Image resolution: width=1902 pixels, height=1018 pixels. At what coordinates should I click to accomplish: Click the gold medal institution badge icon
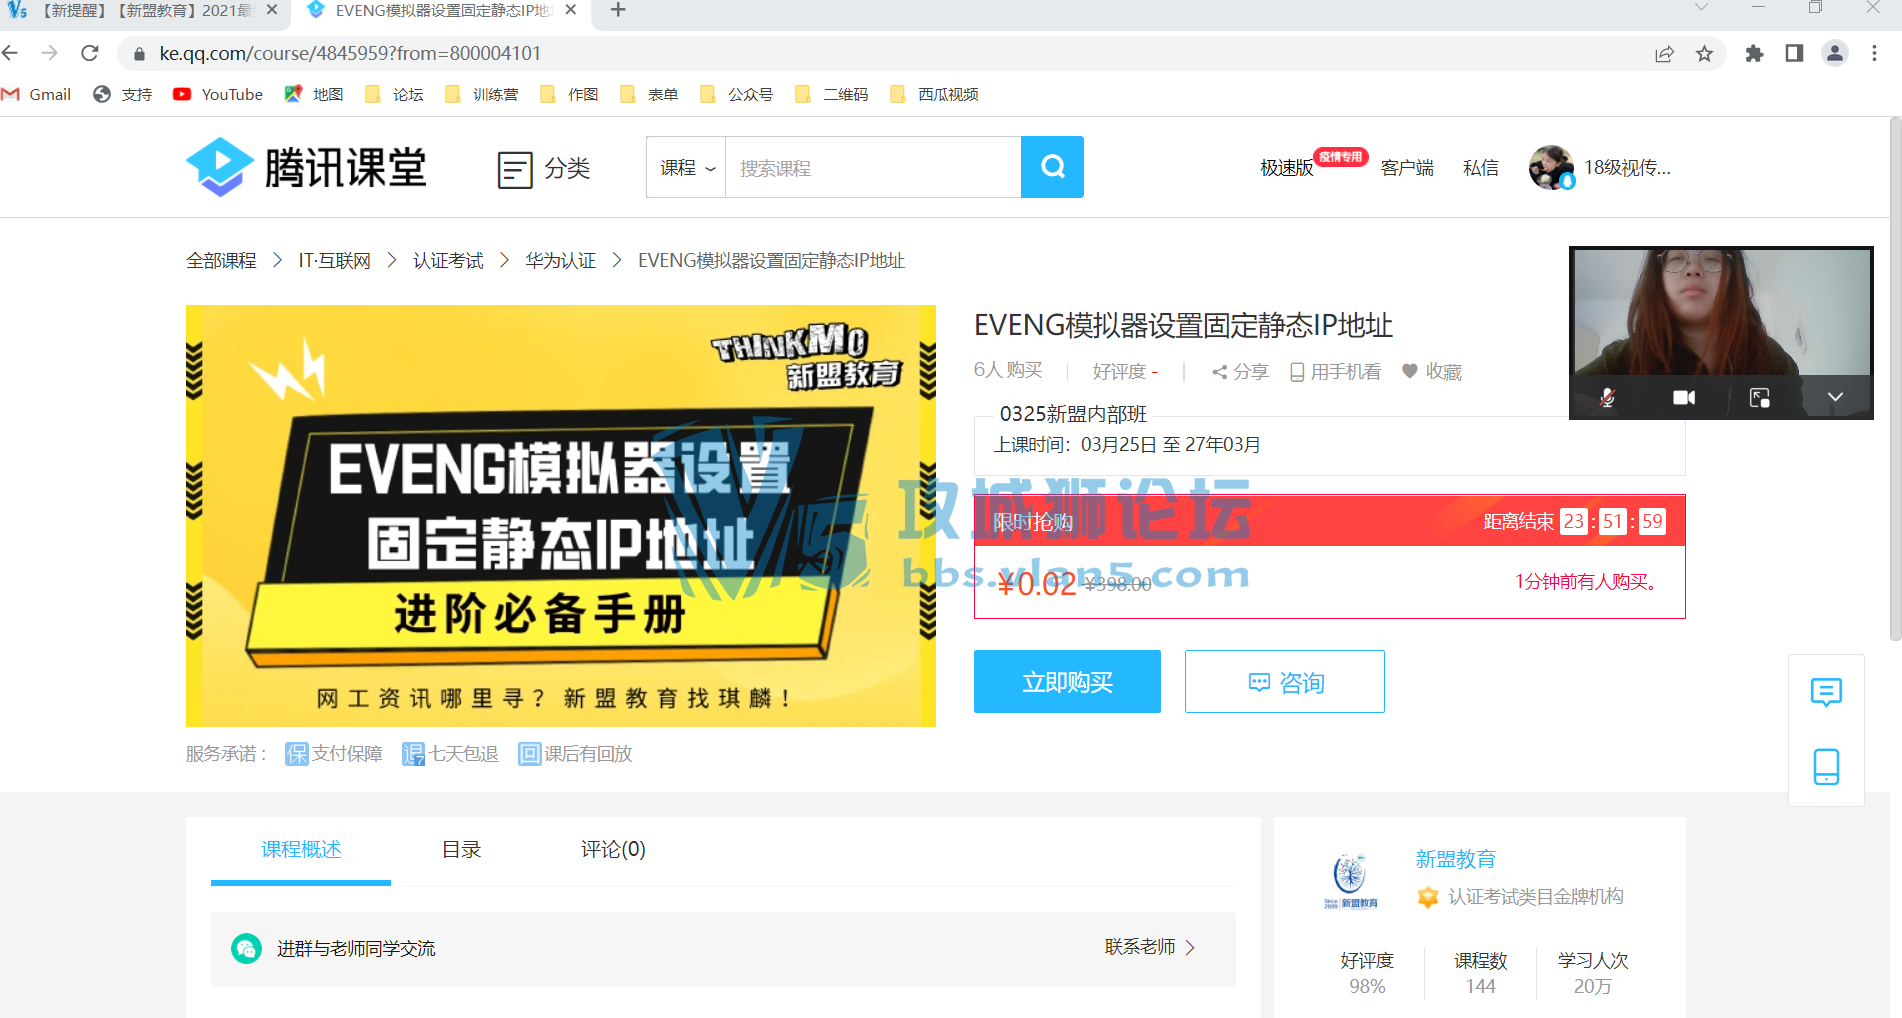click(1428, 897)
